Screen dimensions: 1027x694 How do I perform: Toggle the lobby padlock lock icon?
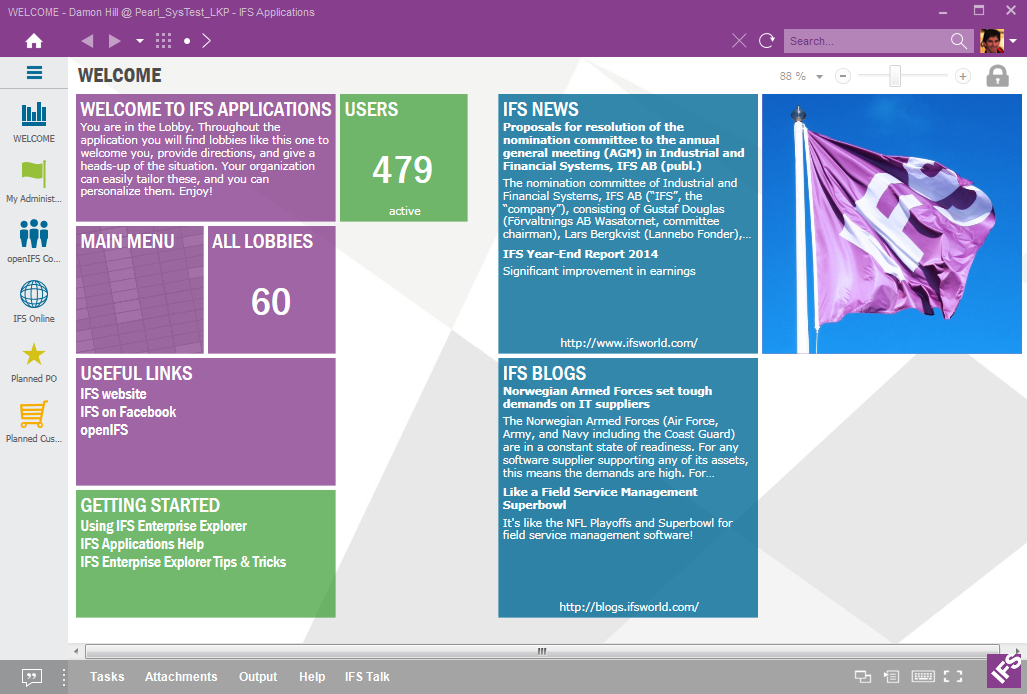click(x=997, y=76)
